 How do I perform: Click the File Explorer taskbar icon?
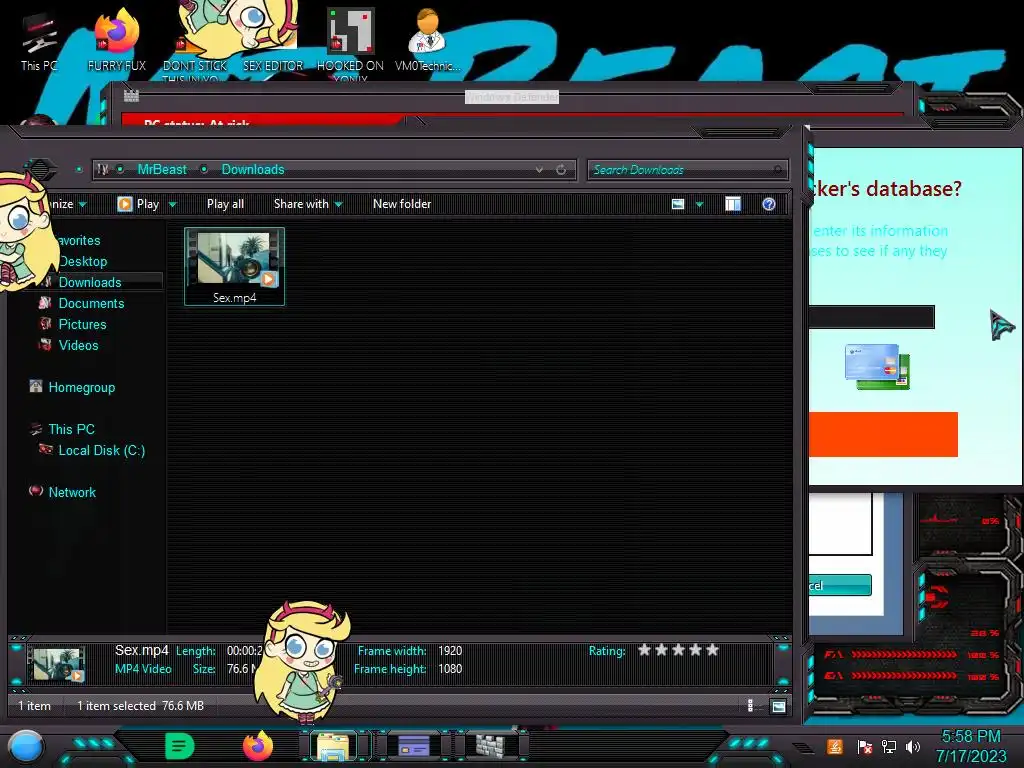coord(333,746)
